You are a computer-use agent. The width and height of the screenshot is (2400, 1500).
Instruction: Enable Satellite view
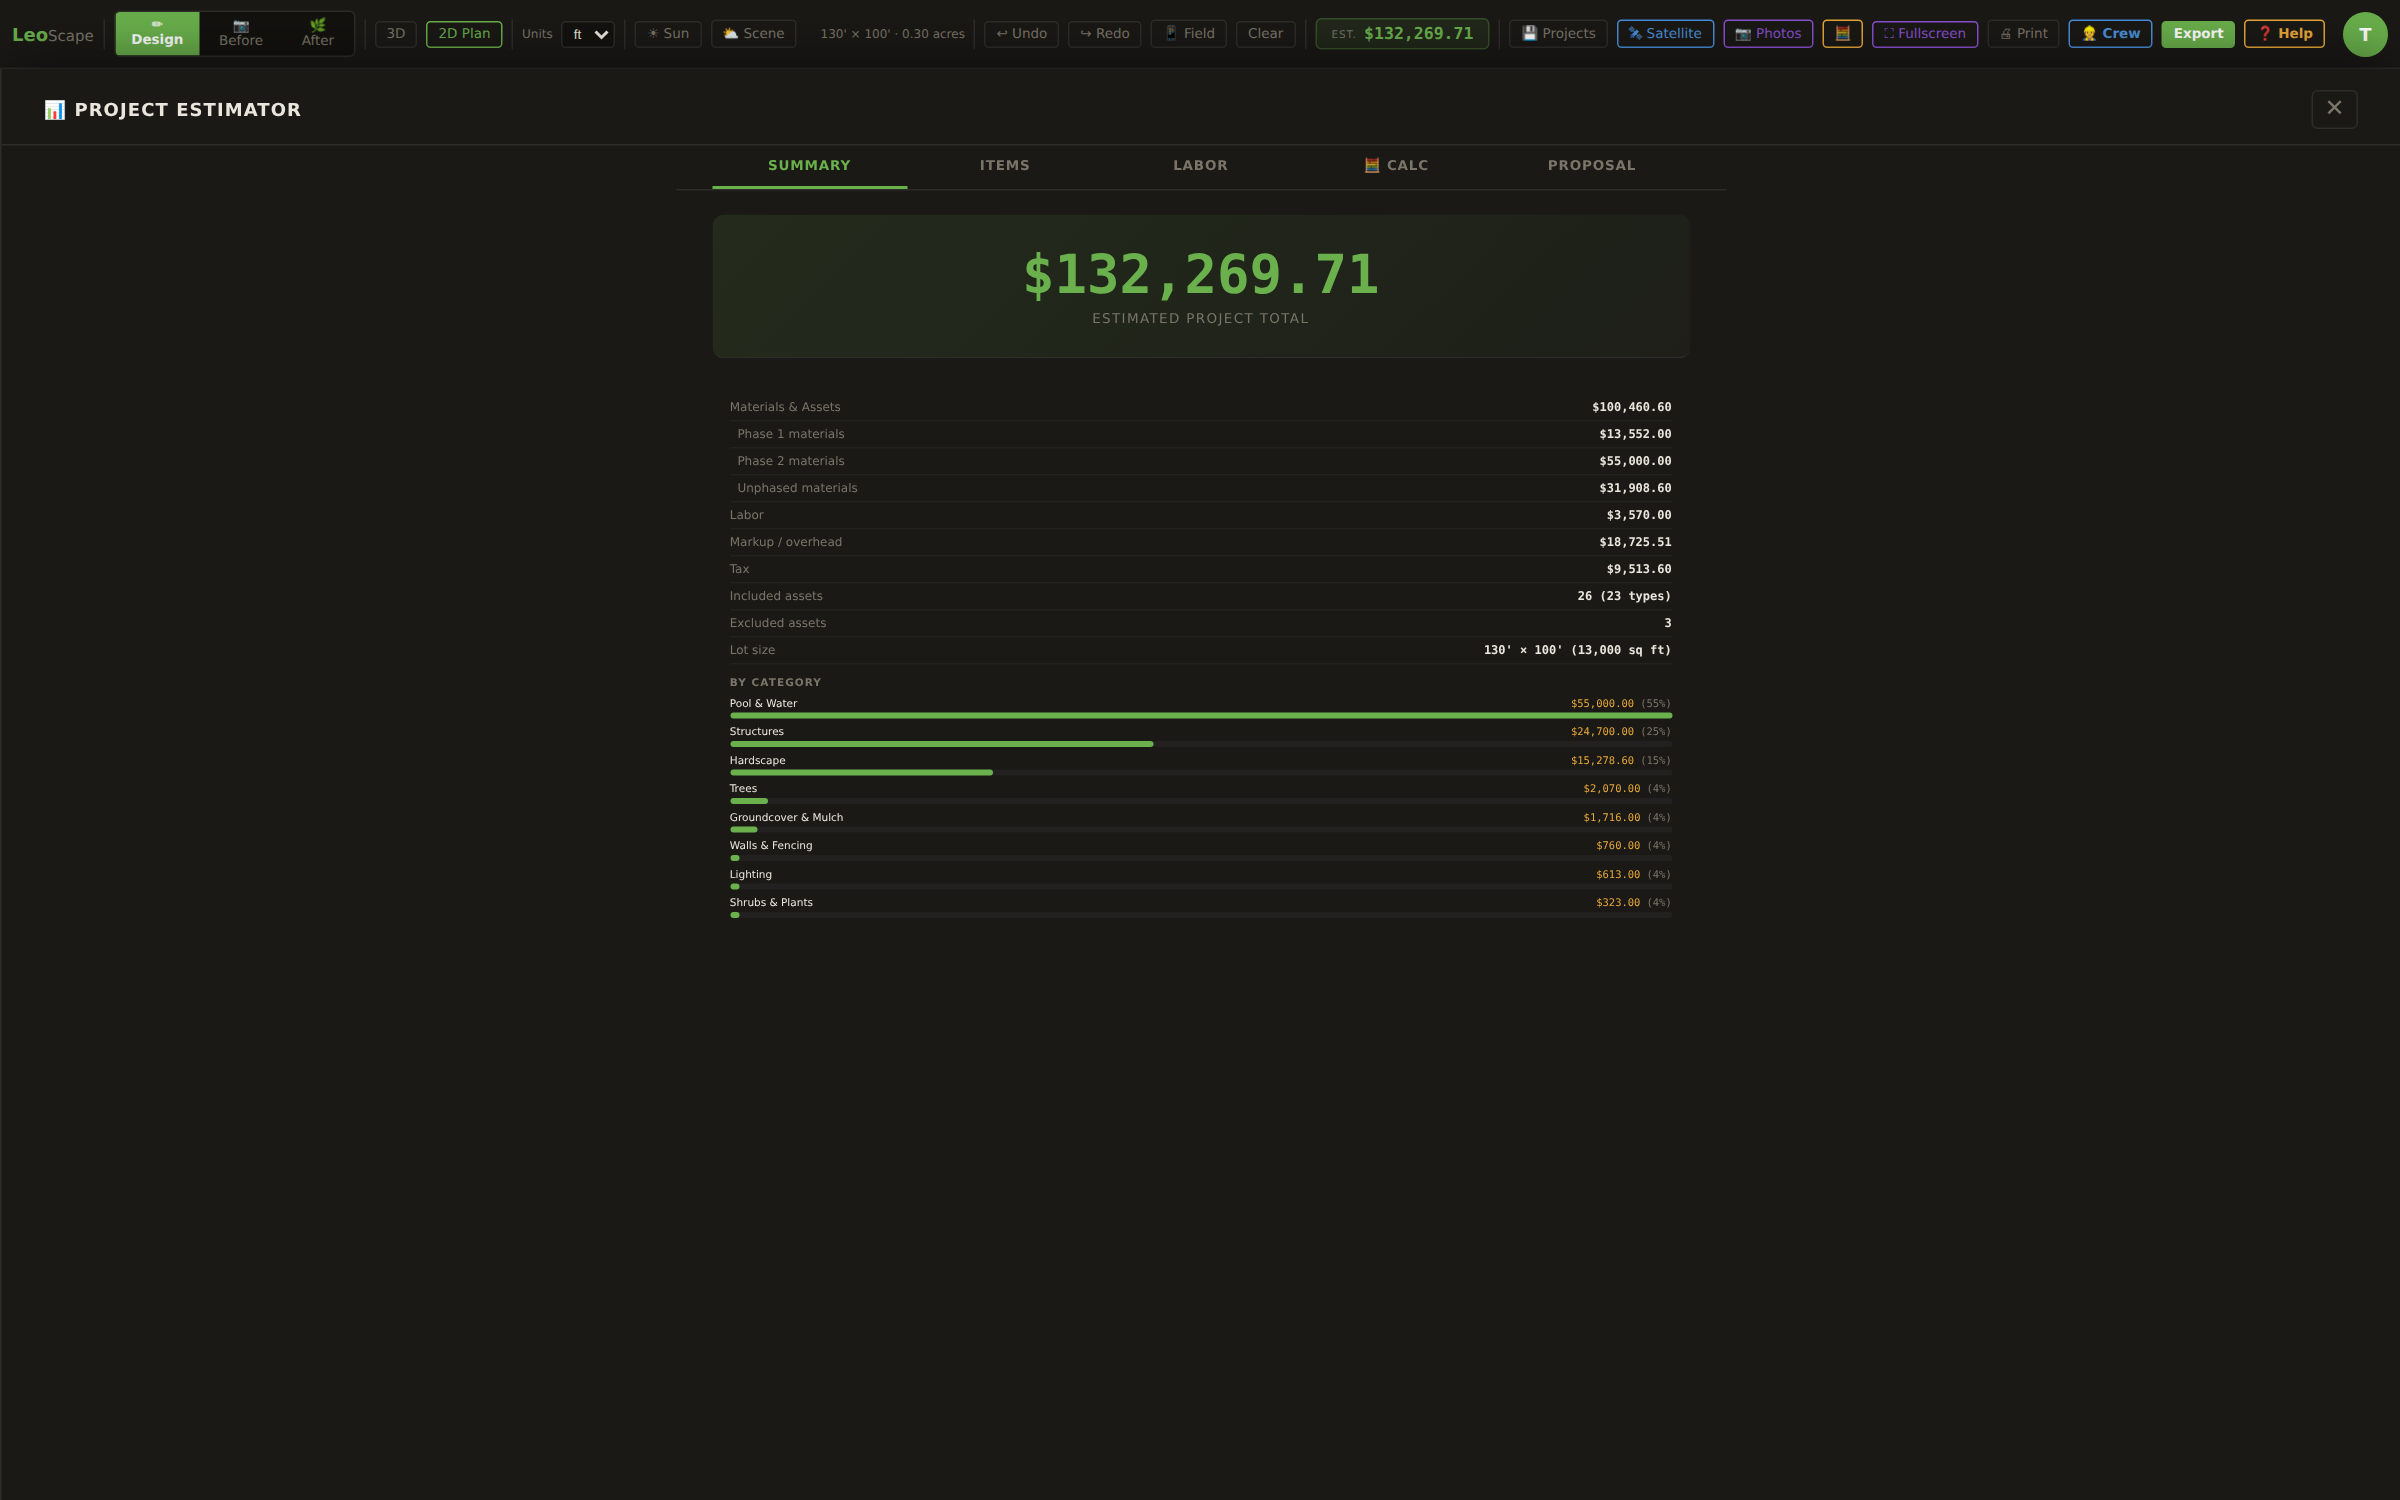click(1665, 34)
